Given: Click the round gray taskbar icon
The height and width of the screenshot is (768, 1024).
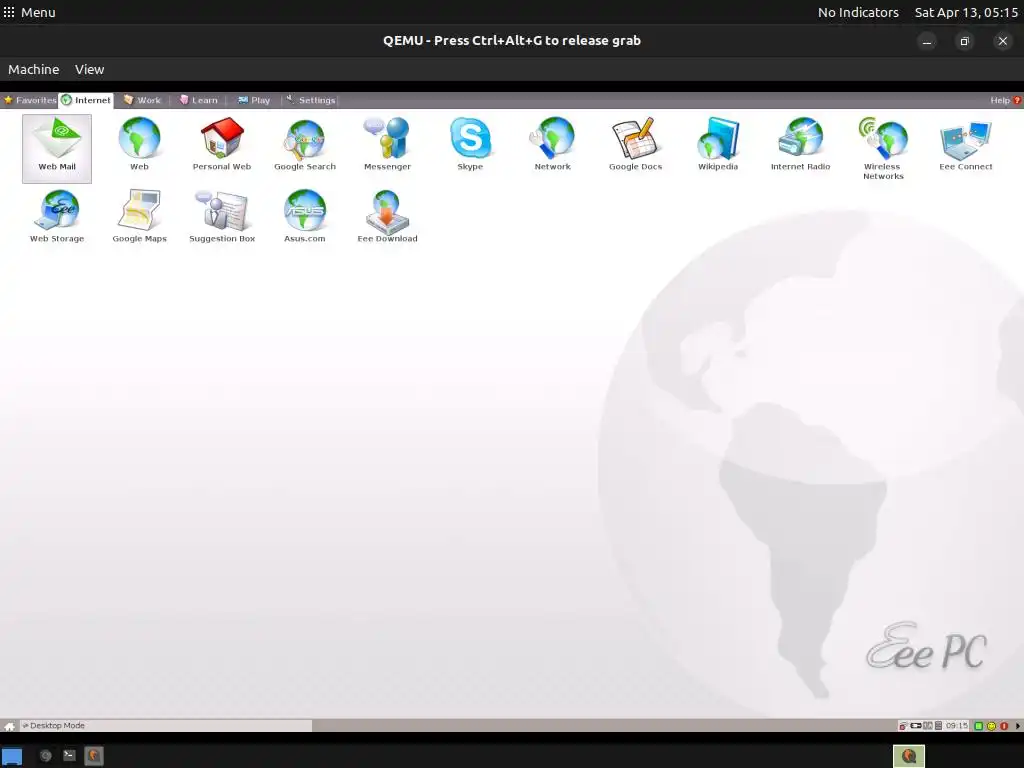Looking at the screenshot, I should tap(46, 756).
